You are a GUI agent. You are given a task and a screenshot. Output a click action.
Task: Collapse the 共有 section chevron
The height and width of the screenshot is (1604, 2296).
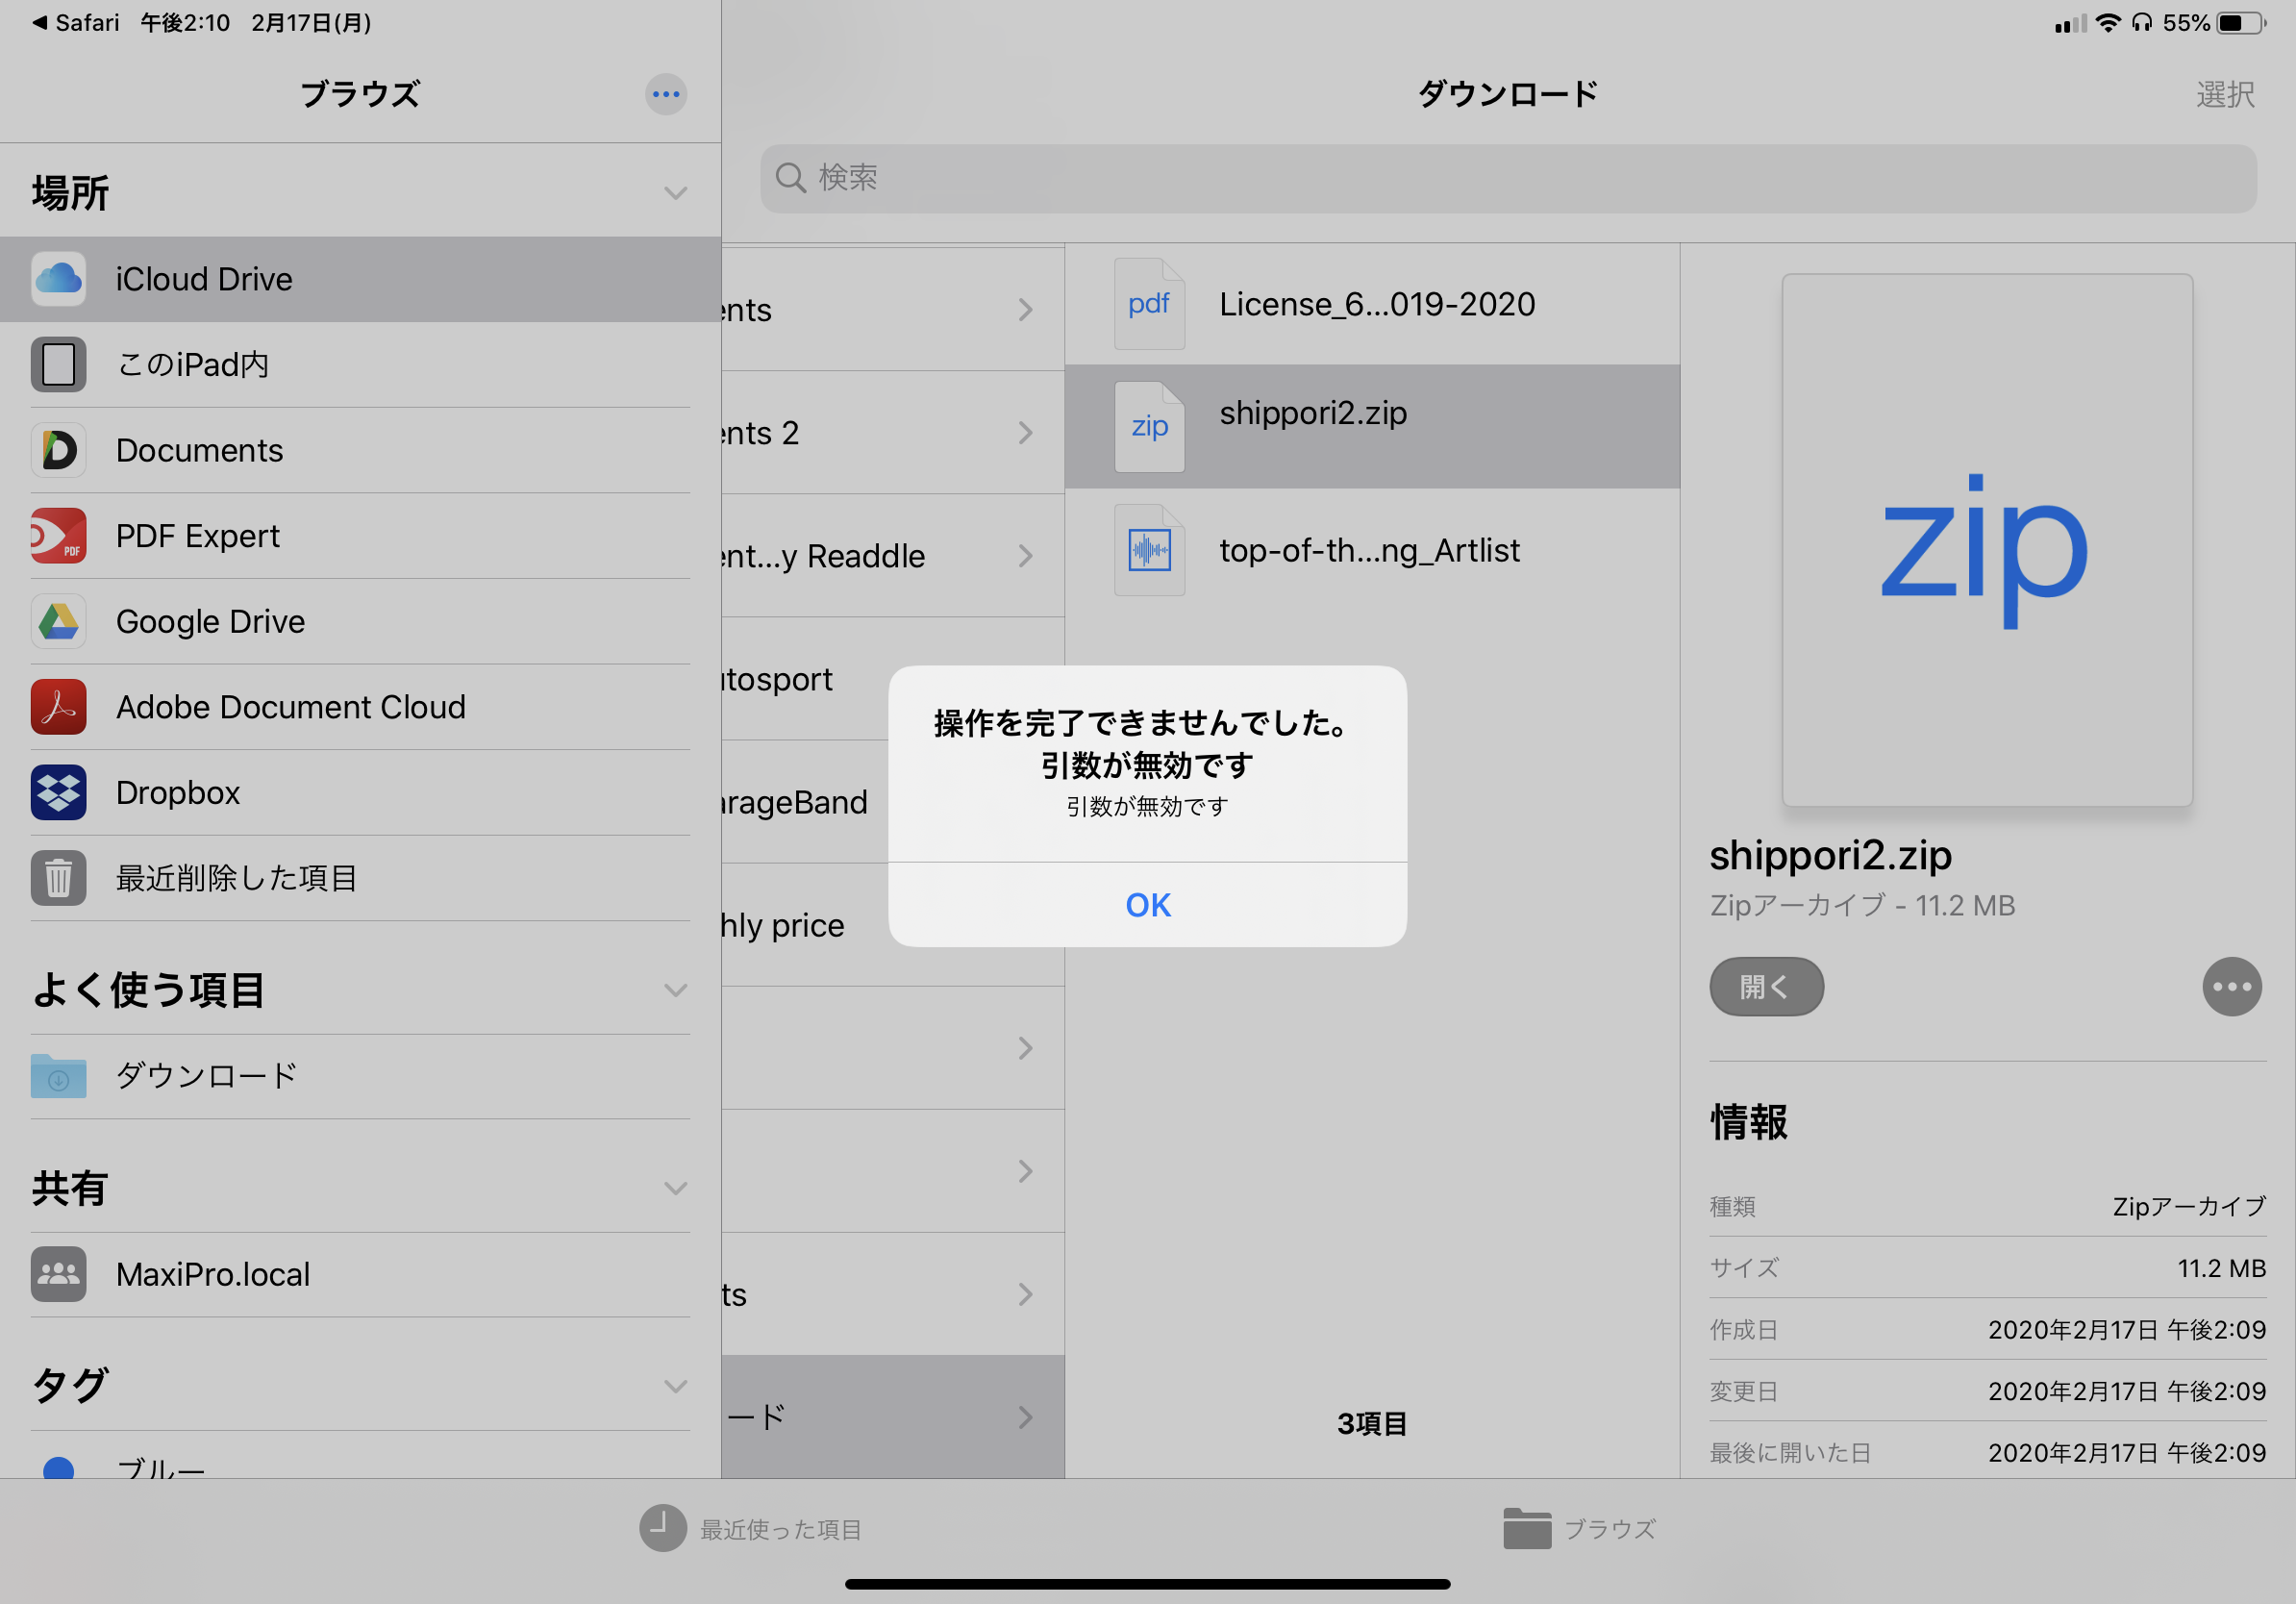pyautogui.click(x=676, y=1188)
